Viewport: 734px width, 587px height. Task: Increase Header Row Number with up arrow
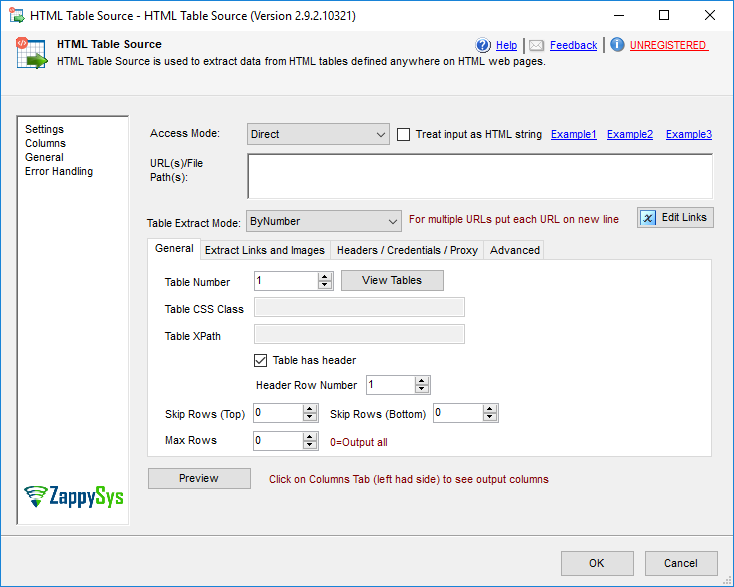(x=422, y=381)
